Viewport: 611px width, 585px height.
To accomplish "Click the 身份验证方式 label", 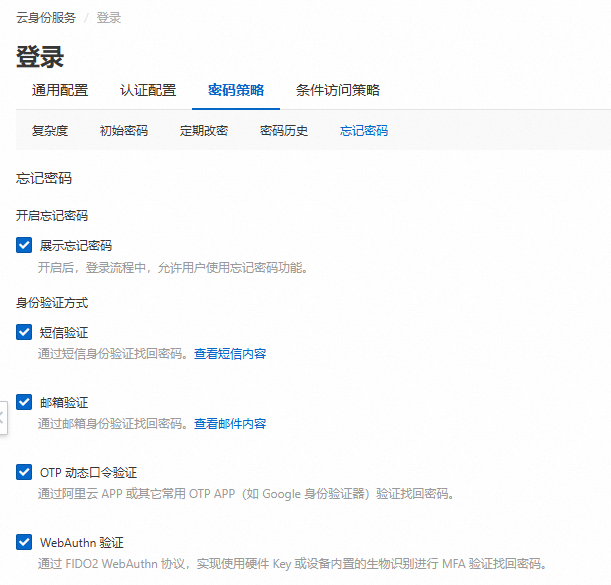I will point(52,303).
